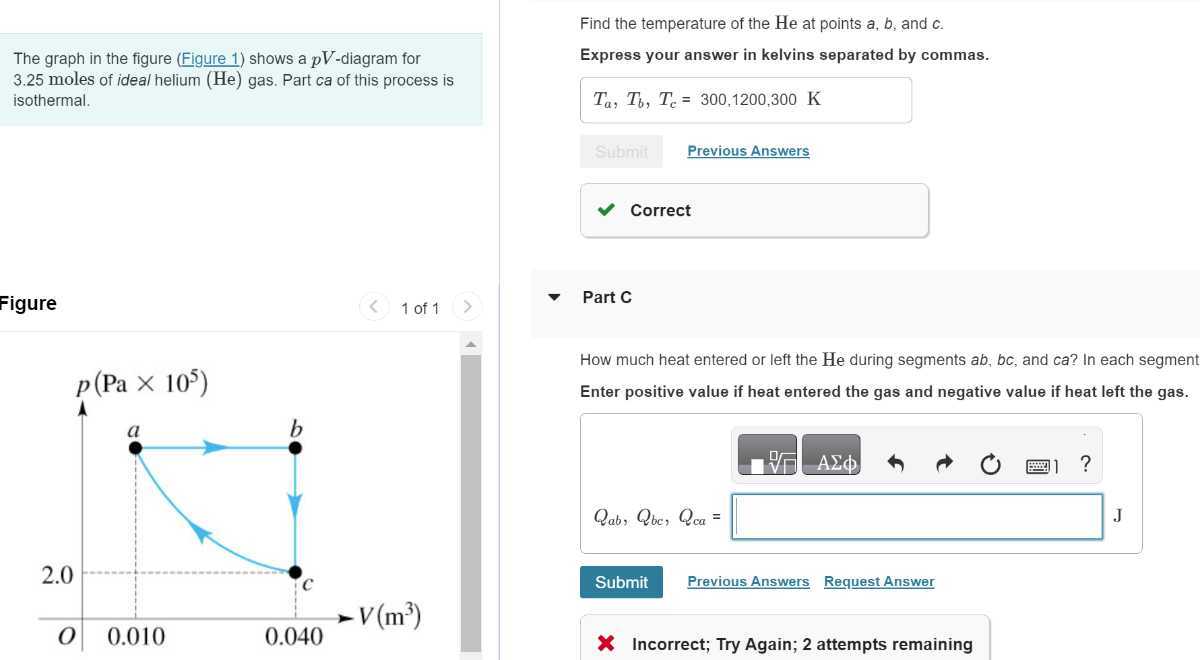Click the Qab, Qbc, Qca answer input field
1200x660 pixels.
coord(915,516)
